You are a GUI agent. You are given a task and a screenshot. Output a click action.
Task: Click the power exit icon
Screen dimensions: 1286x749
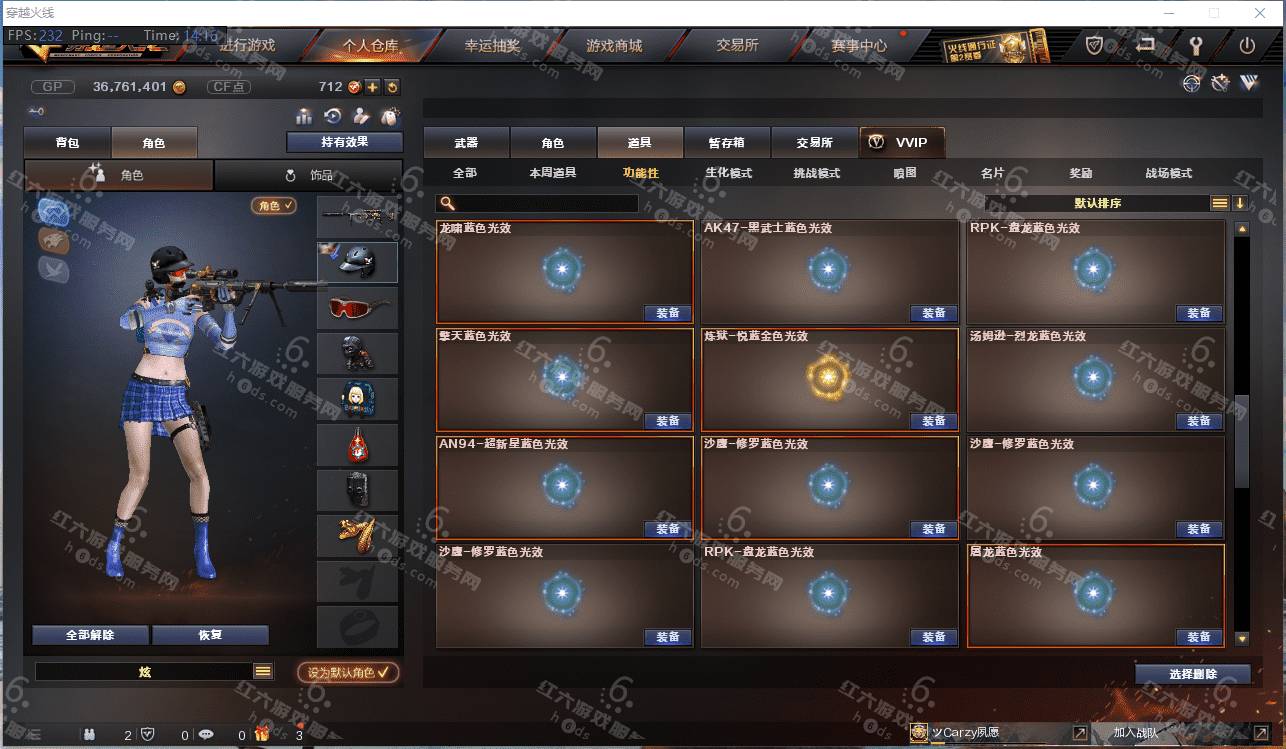point(1247,45)
